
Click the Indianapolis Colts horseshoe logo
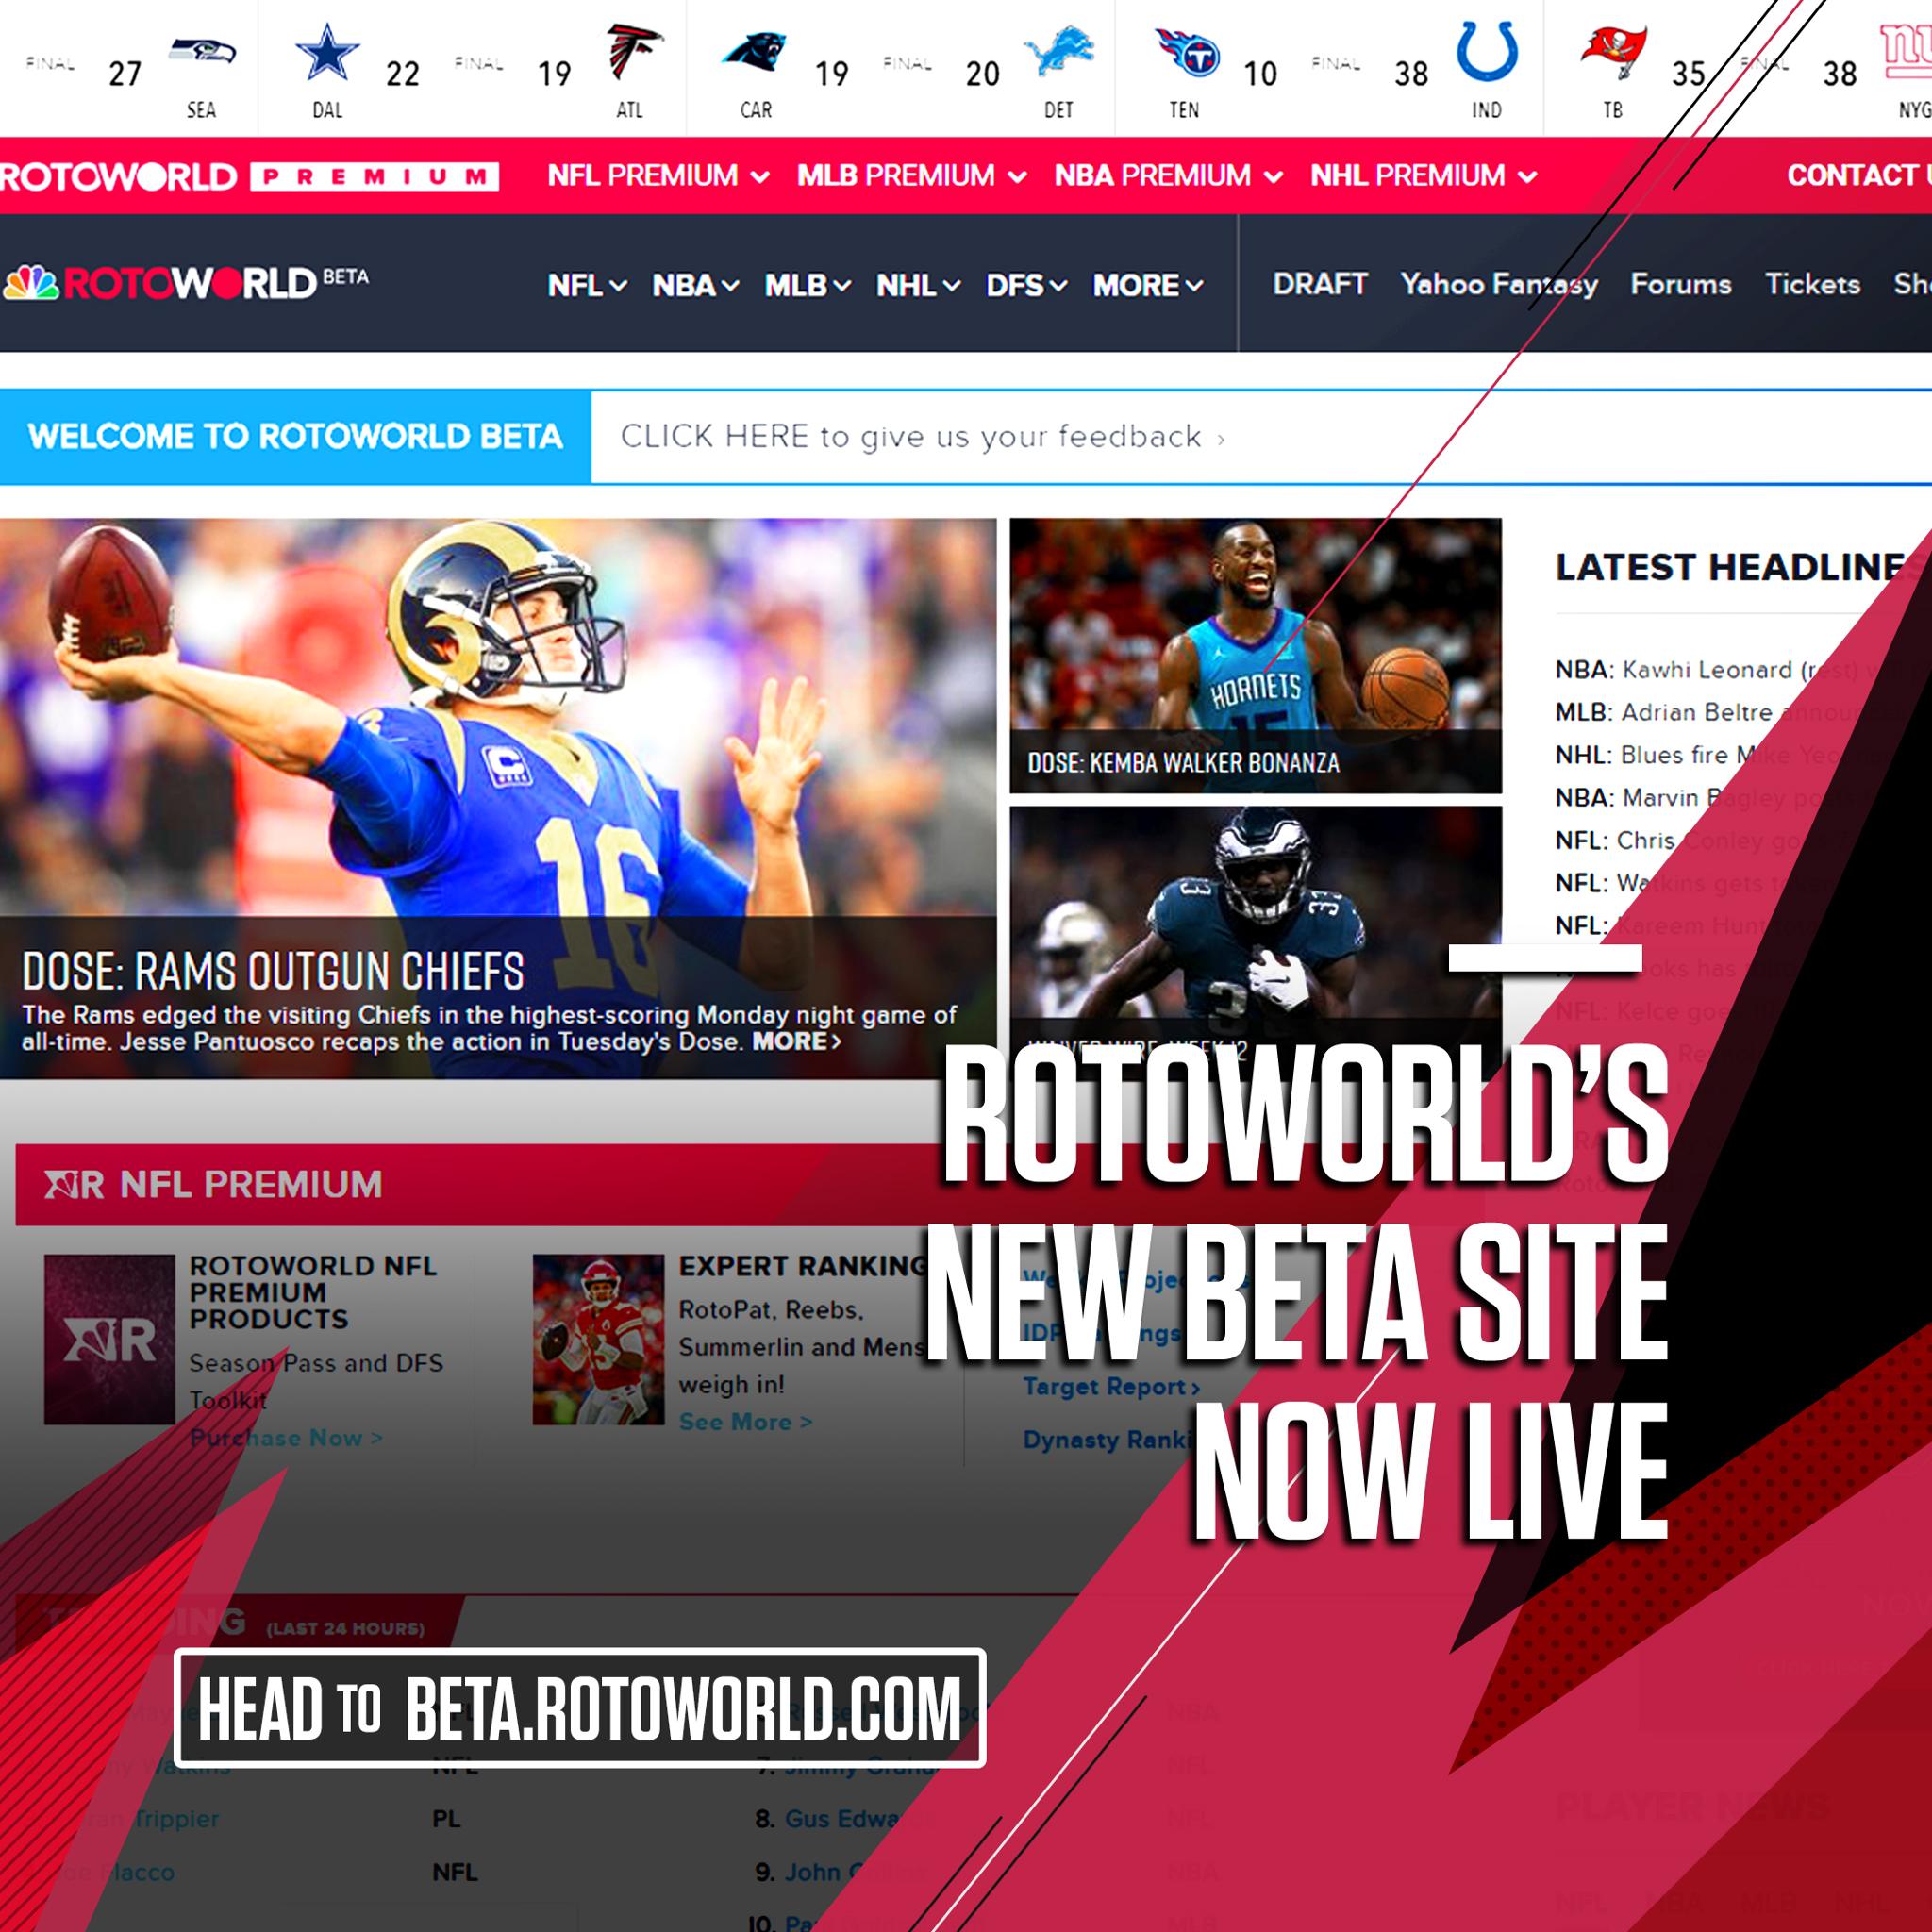(1487, 52)
